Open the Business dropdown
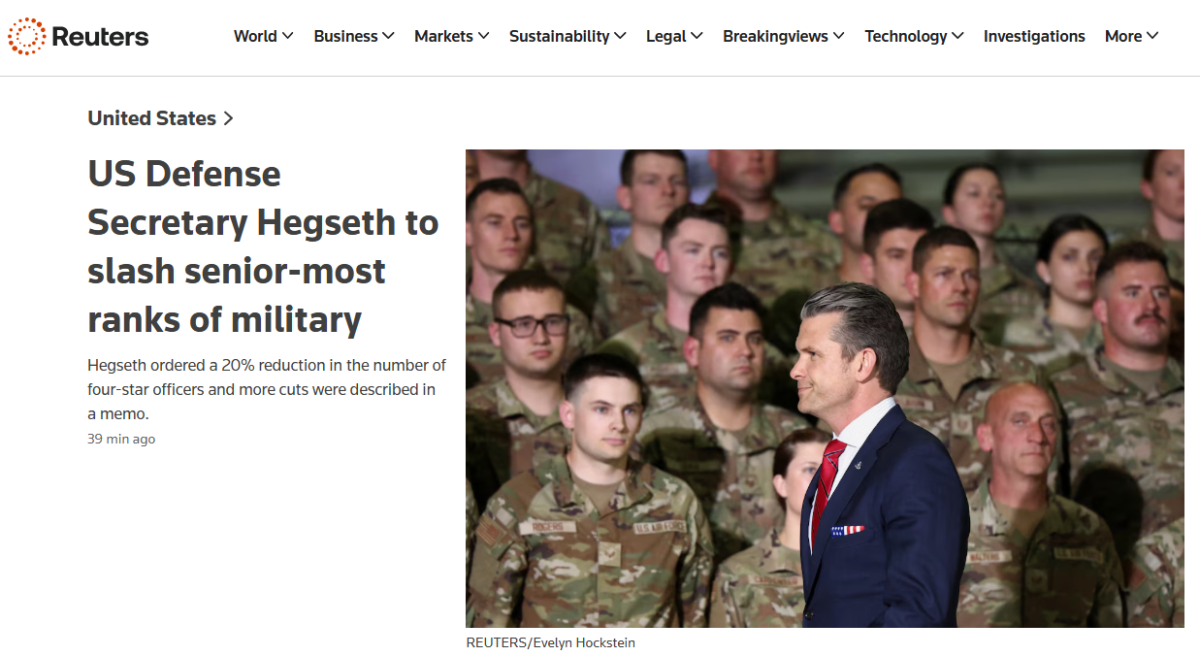The height and width of the screenshot is (656, 1200). point(354,36)
